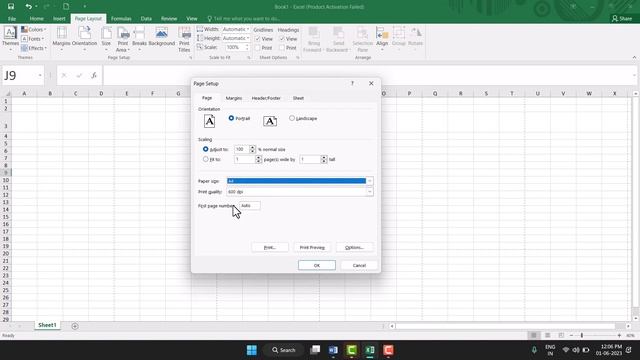Open Page Setup dialog launcher in ribbon

(x=191, y=58)
